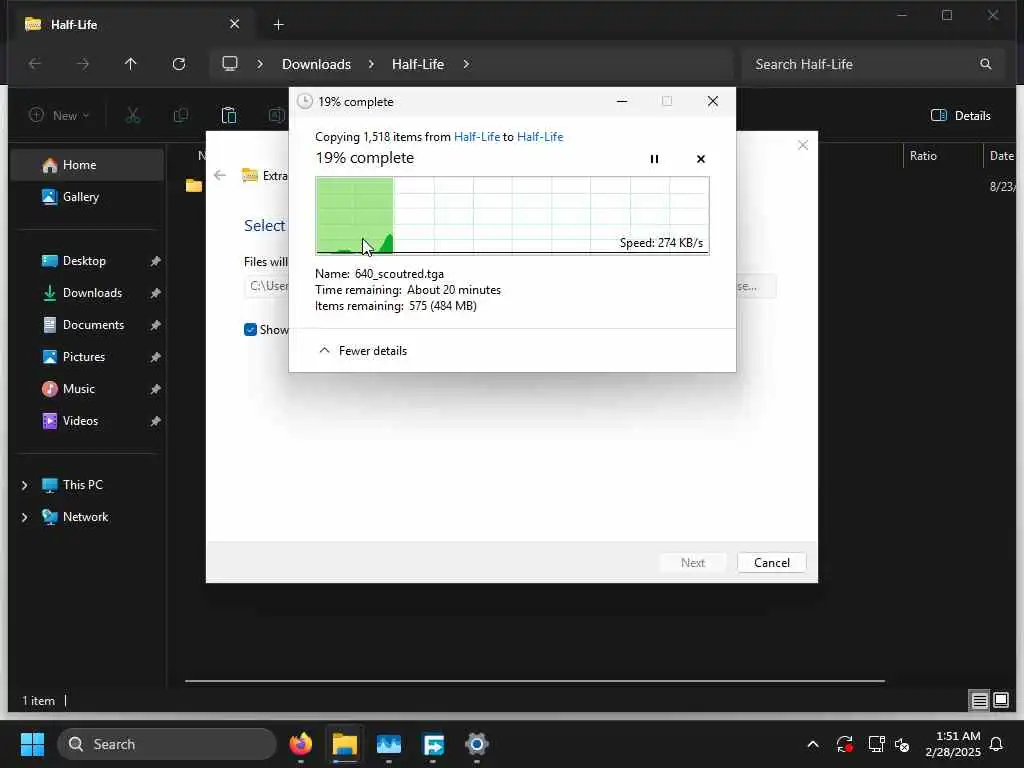Open the notifications bell
1024x768 pixels.
(x=996, y=744)
